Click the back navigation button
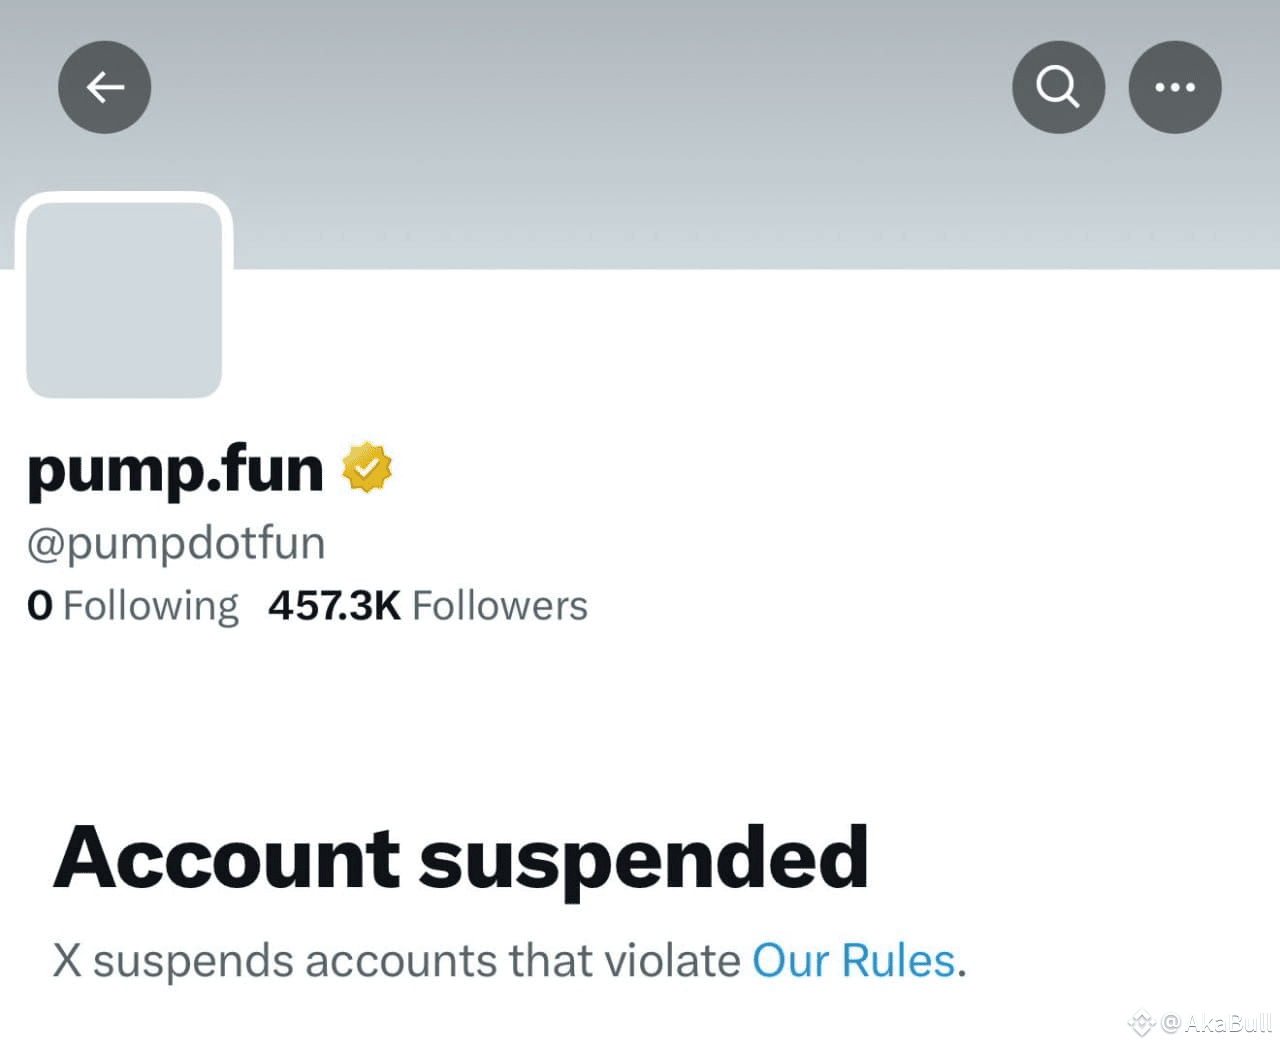This screenshot has height=1048, width=1280. pyautogui.click(x=104, y=87)
